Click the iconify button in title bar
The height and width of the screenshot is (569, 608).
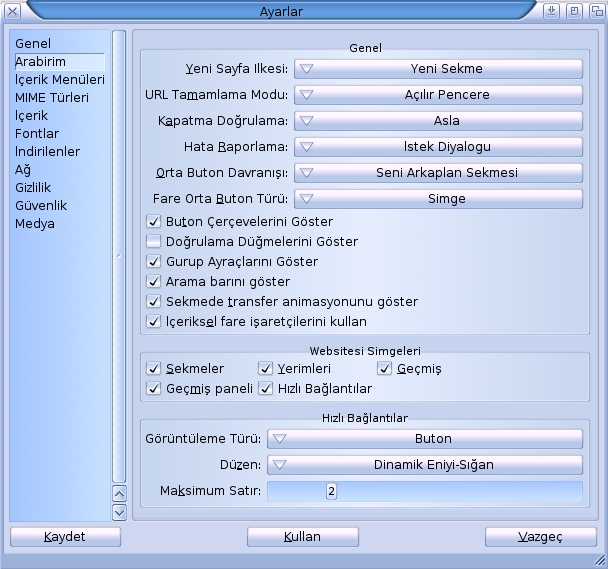(551, 11)
